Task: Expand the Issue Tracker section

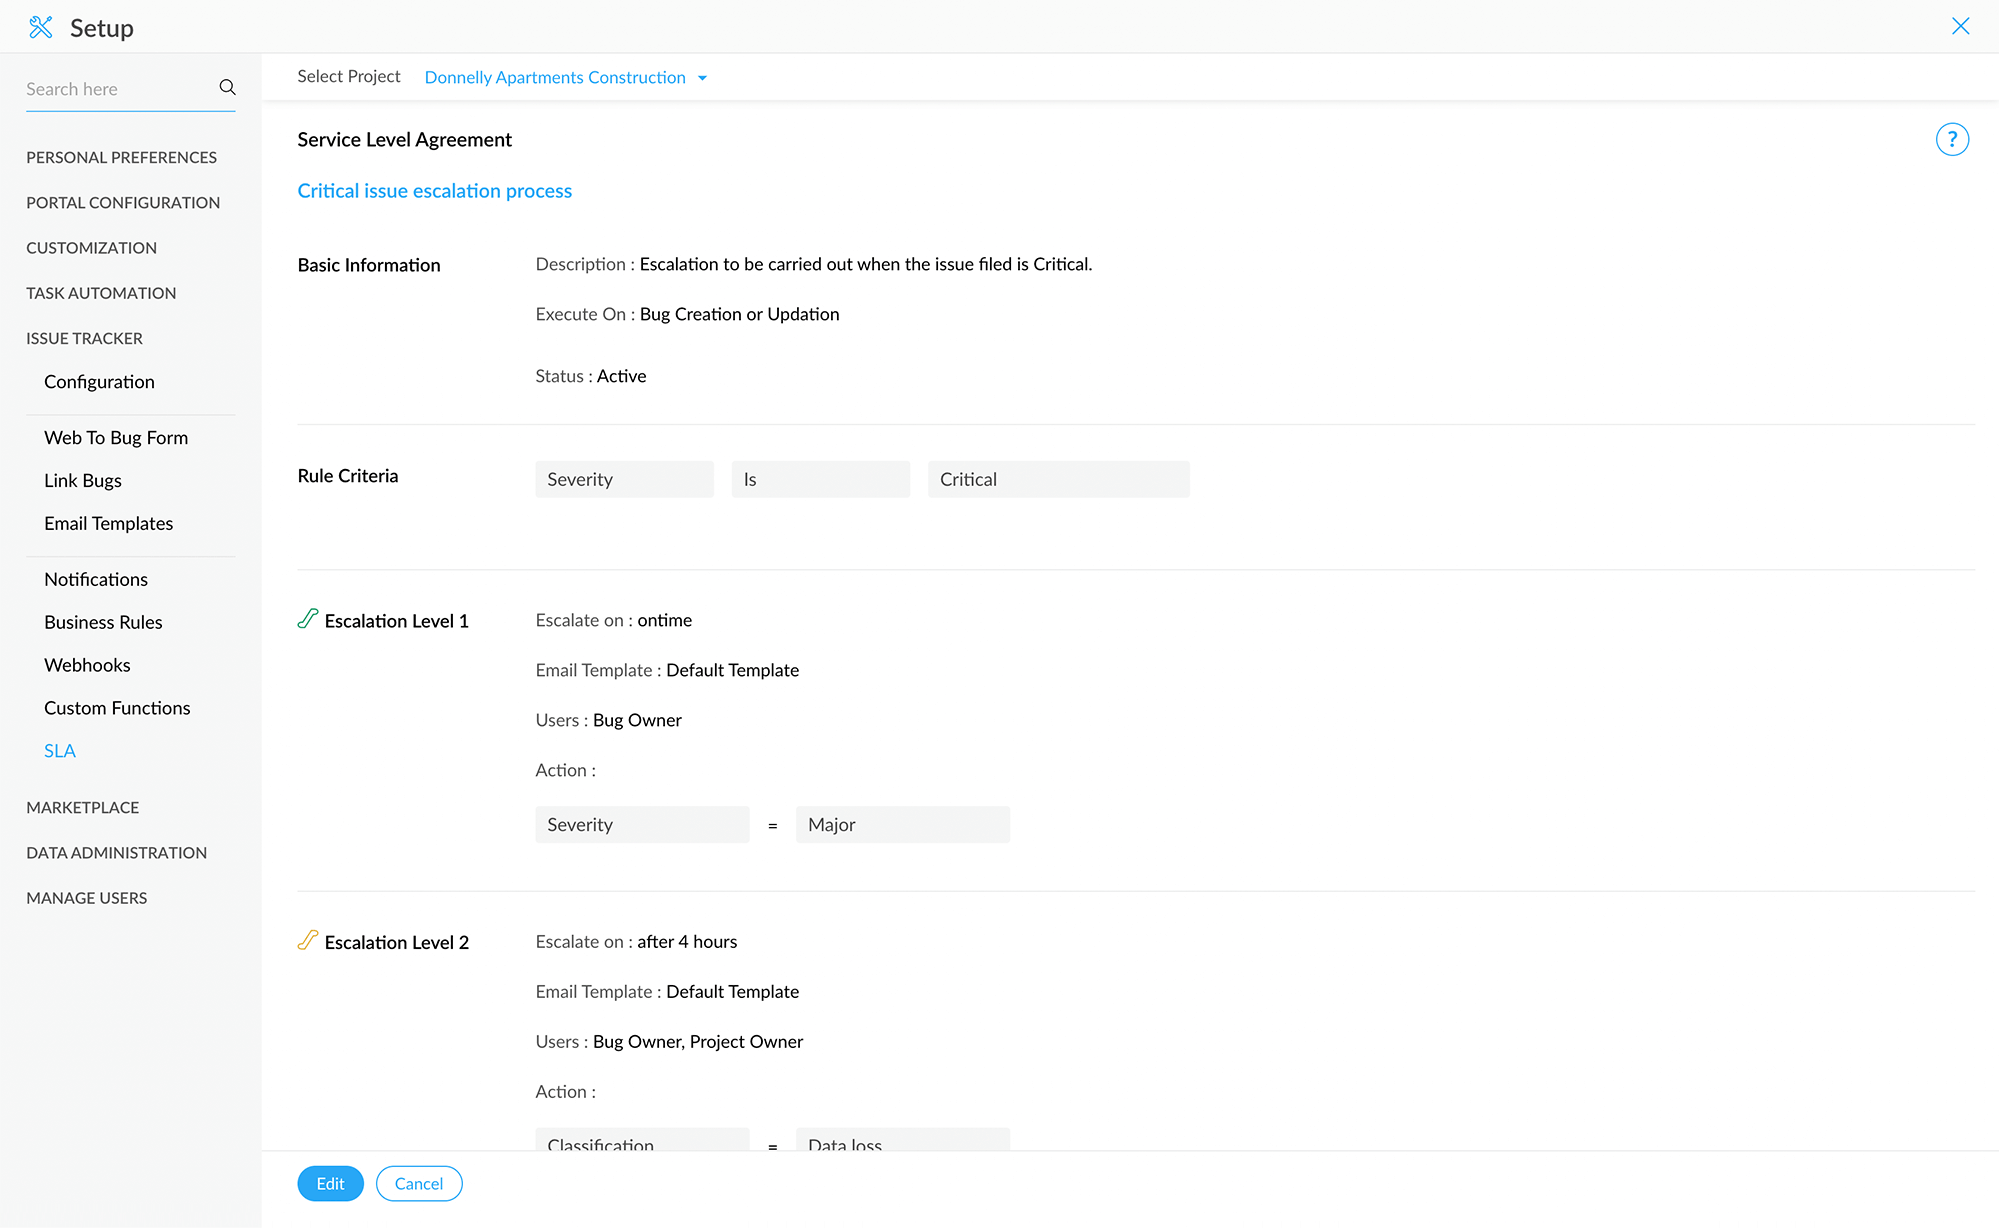Action: pyautogui.click(x=84, y=338)
